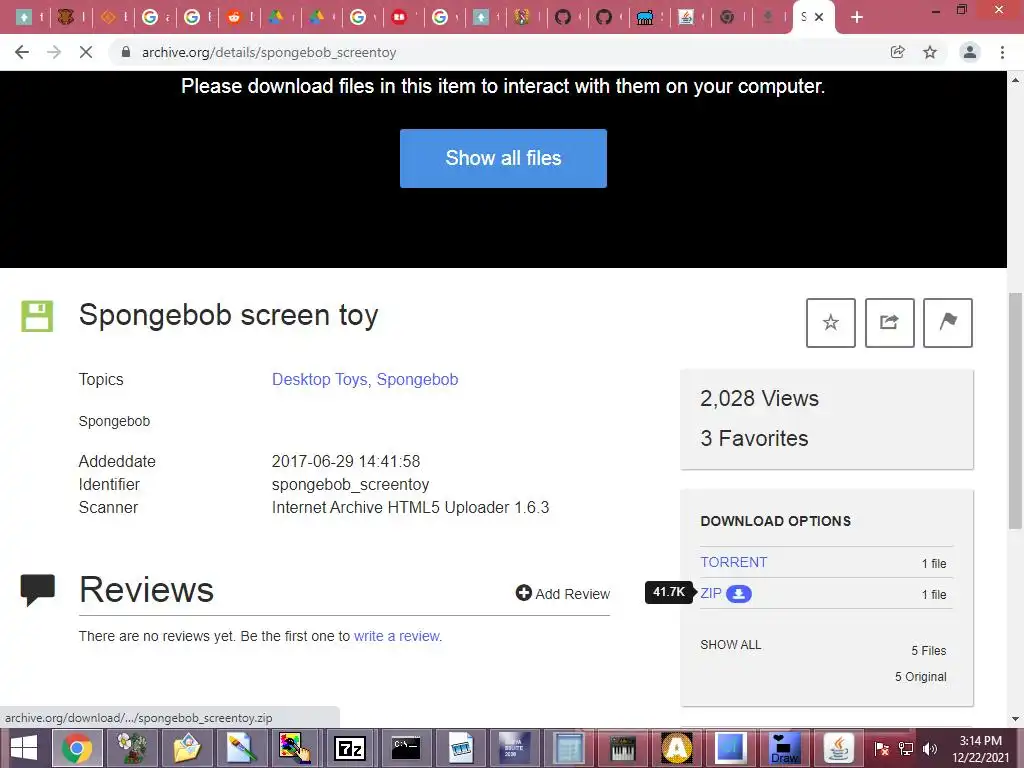This screenshot has height=768, width=1024.
Task: Open Chrome's three-dot menu
Action: click(1002, 52)
